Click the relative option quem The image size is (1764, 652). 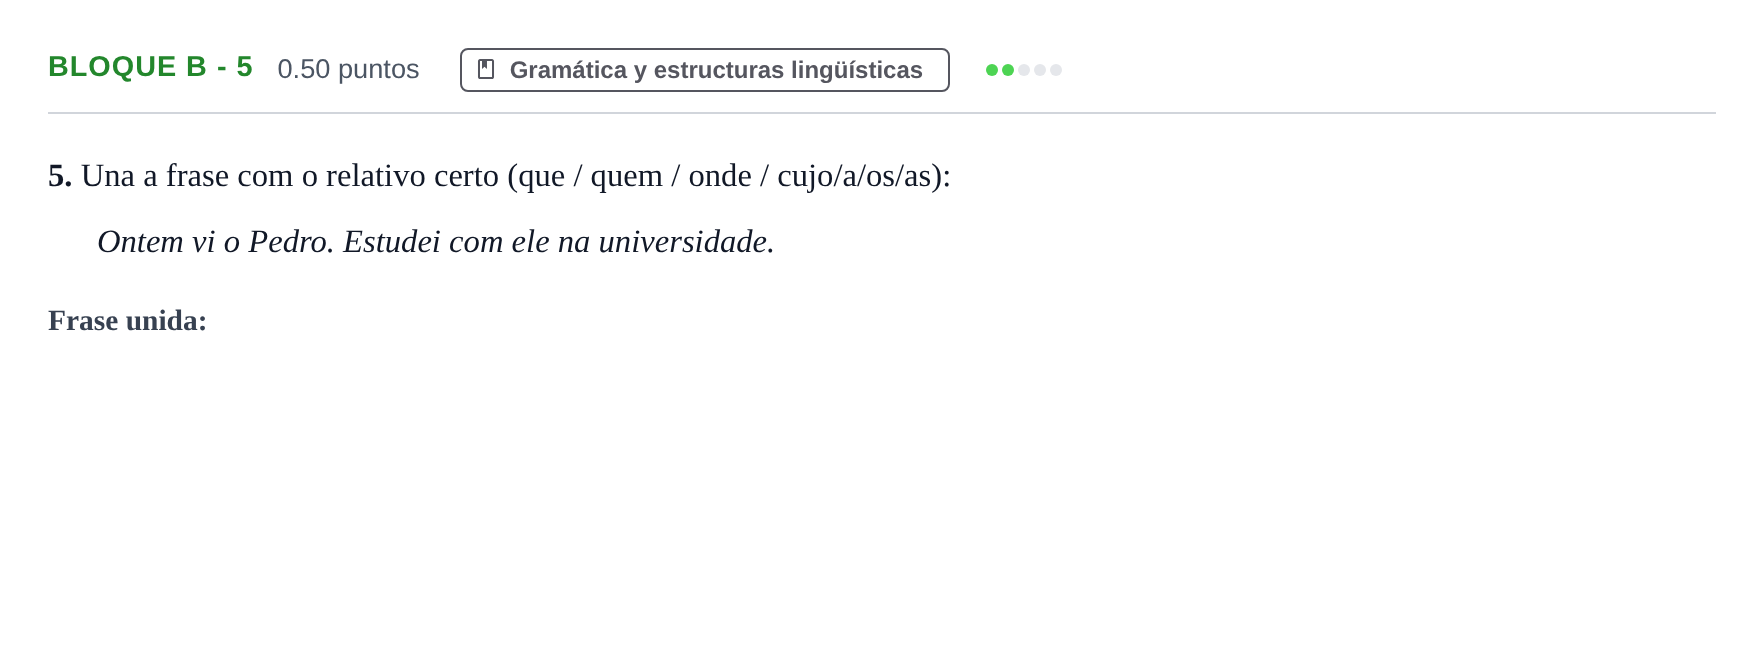(x=626, y=177)
